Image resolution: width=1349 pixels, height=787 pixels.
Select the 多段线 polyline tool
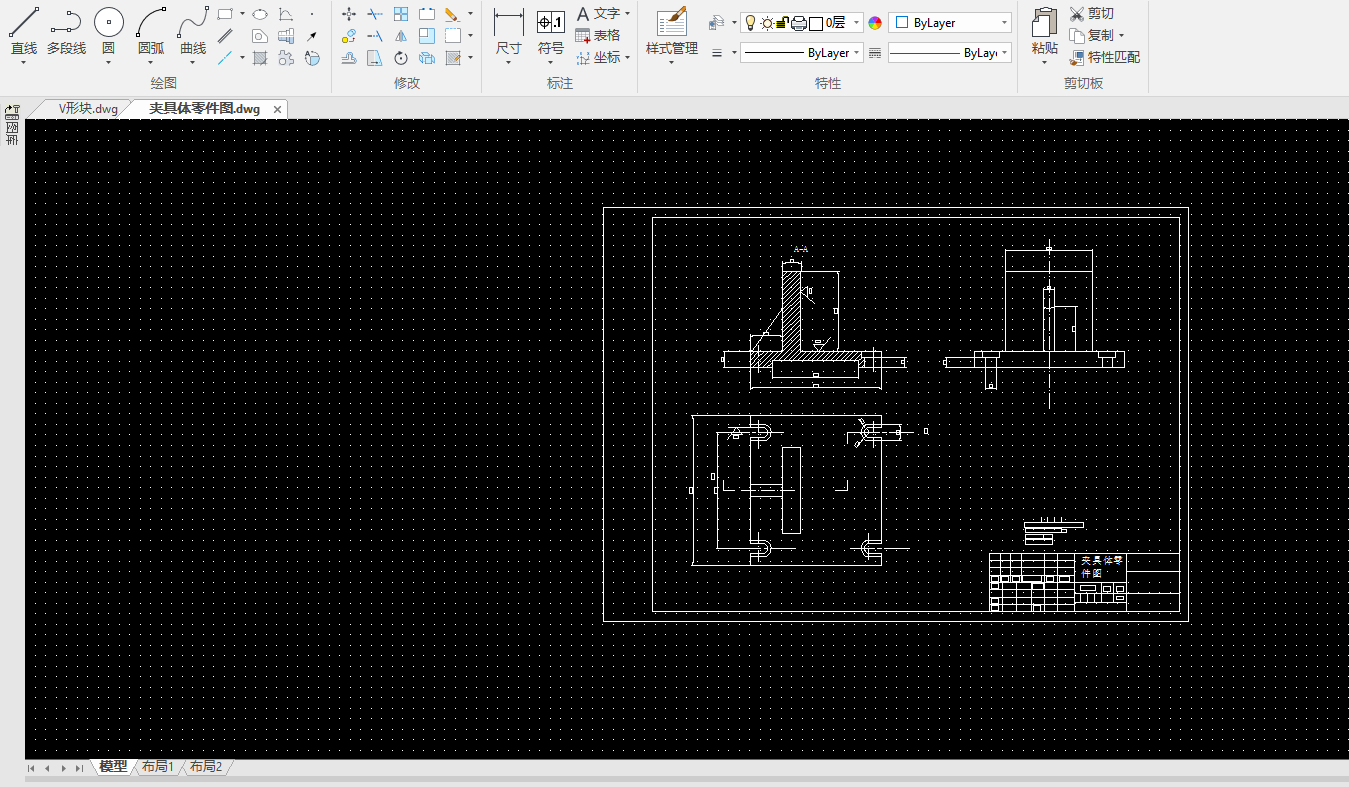[x=66, y=32]
